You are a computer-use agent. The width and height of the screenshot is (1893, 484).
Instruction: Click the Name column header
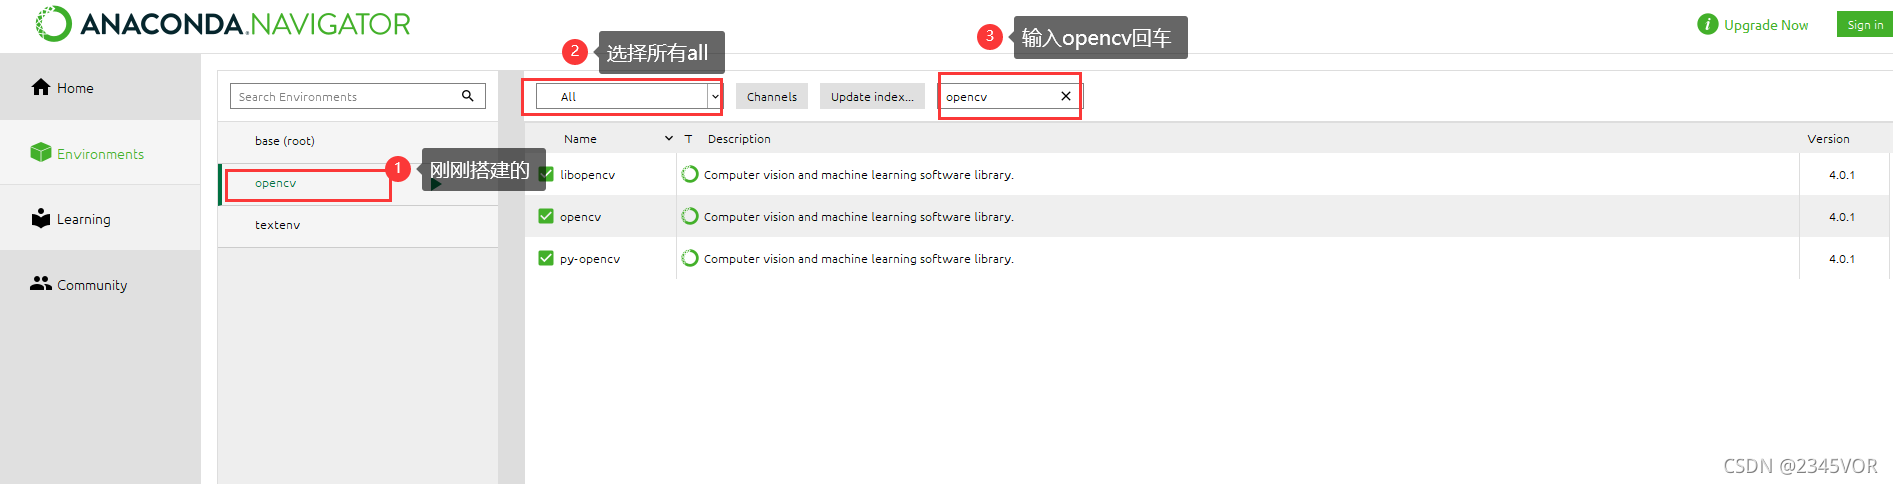tap(580, 139)
